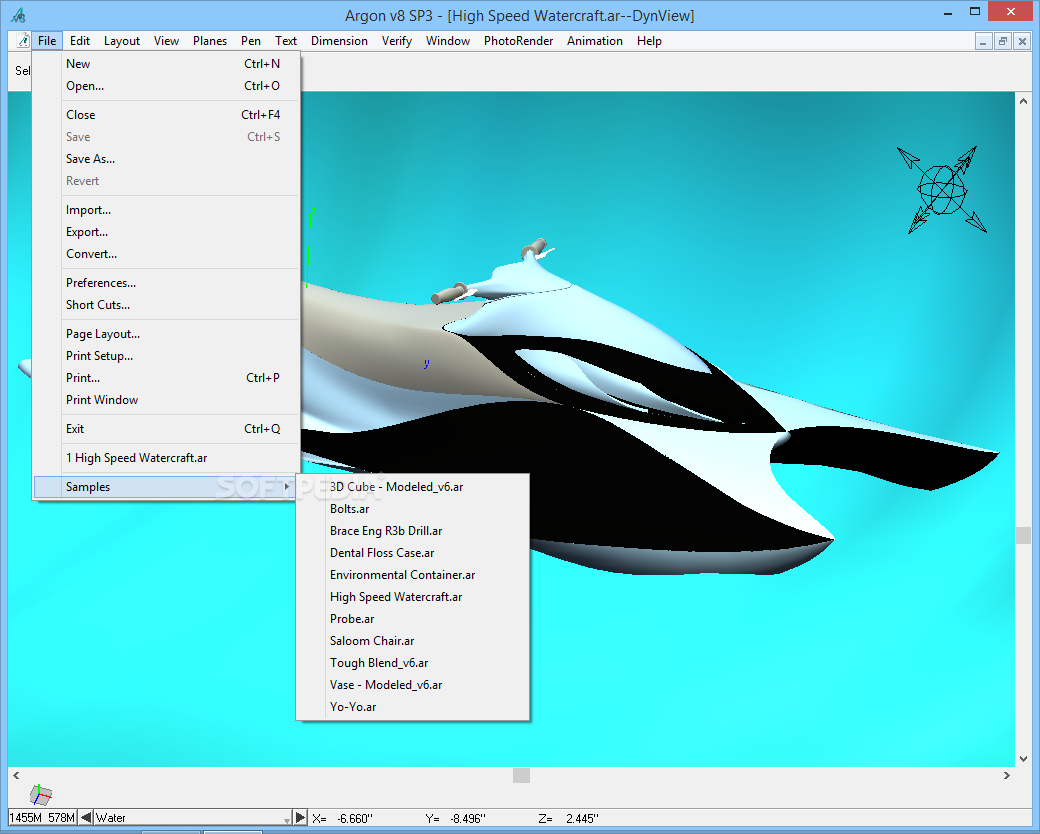Click the Argon app icon in title bar

[x=19, y=15]
